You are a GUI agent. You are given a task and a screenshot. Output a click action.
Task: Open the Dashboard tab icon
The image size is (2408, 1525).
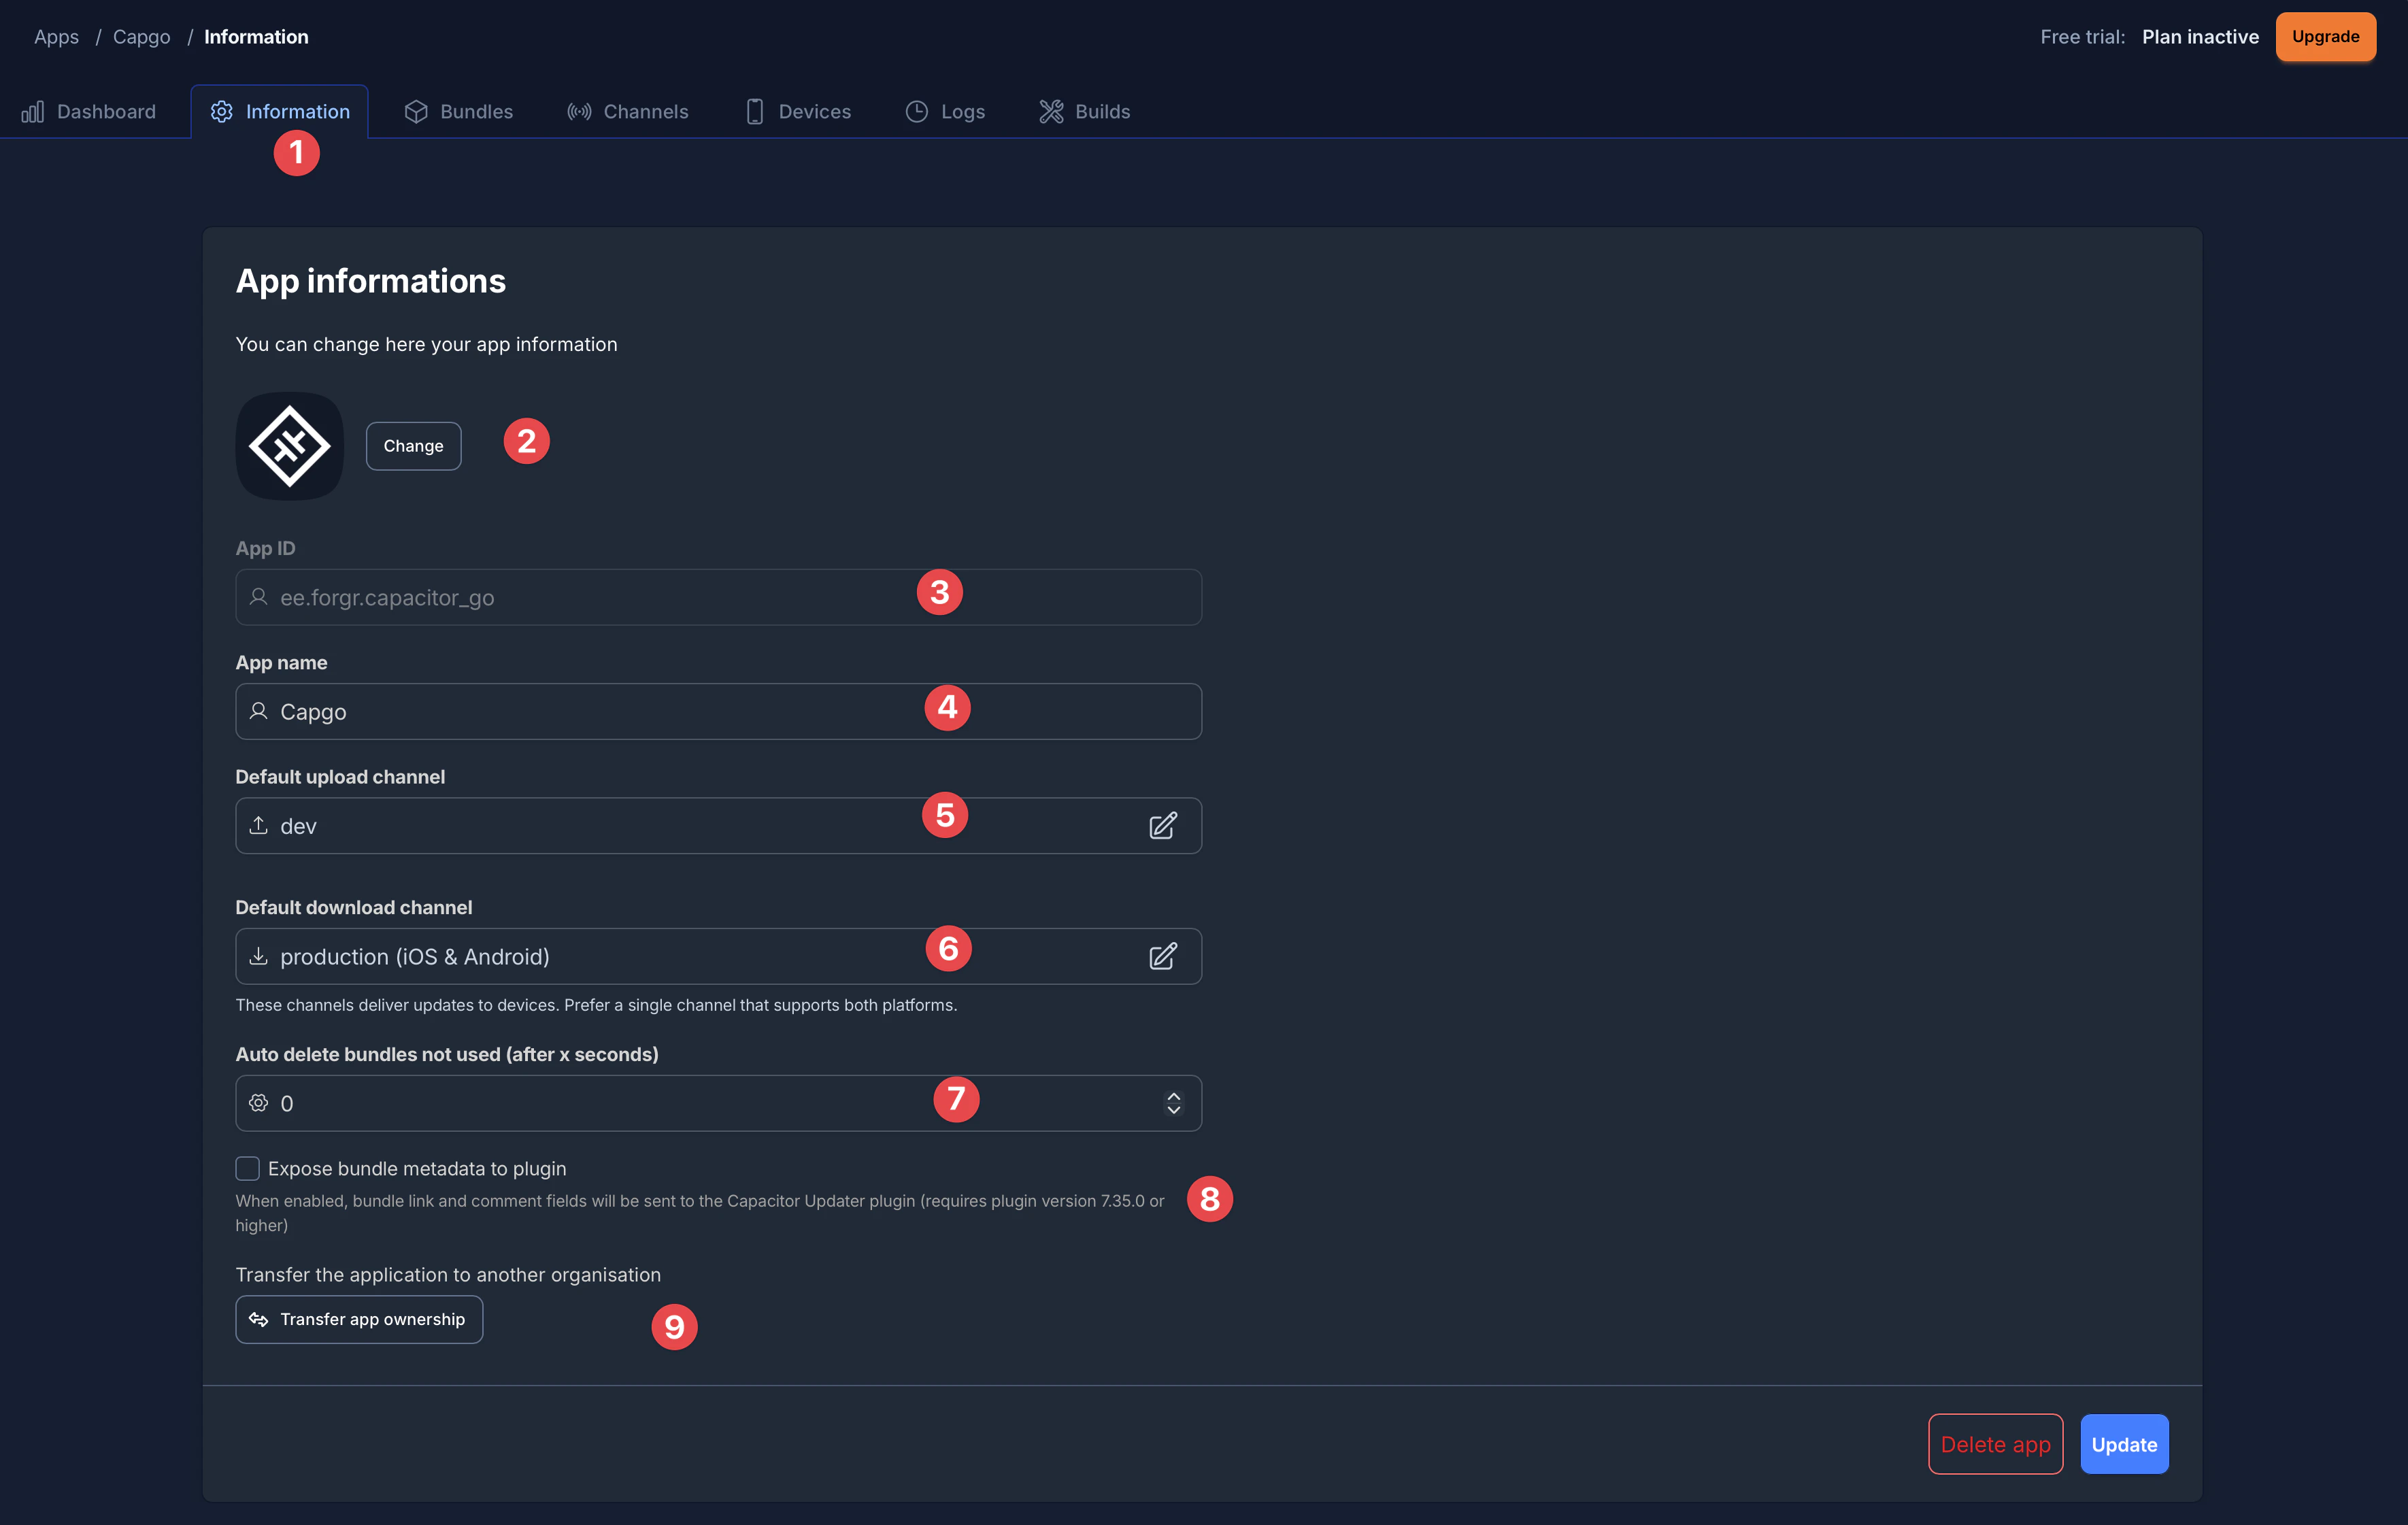(x=33, y=112)
